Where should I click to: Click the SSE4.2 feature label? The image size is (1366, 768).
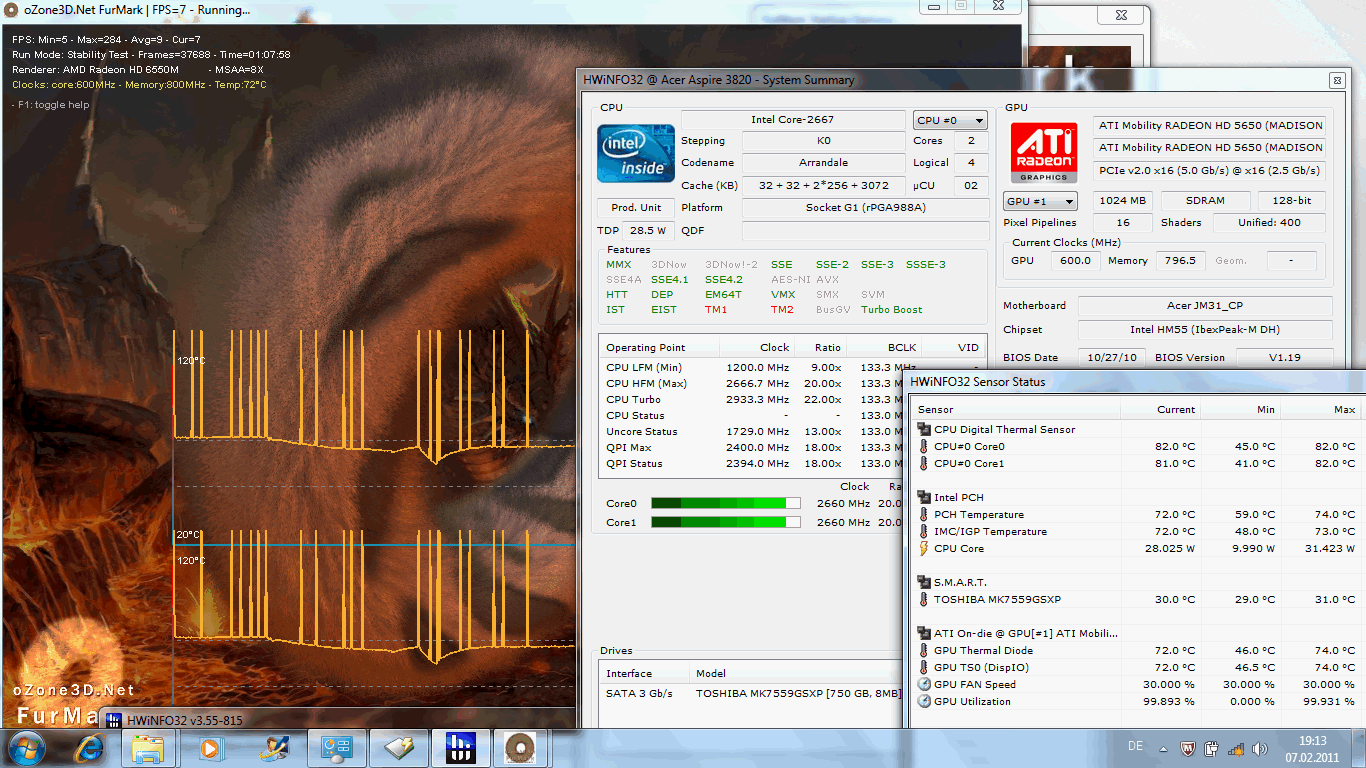(x=724, y=280)
